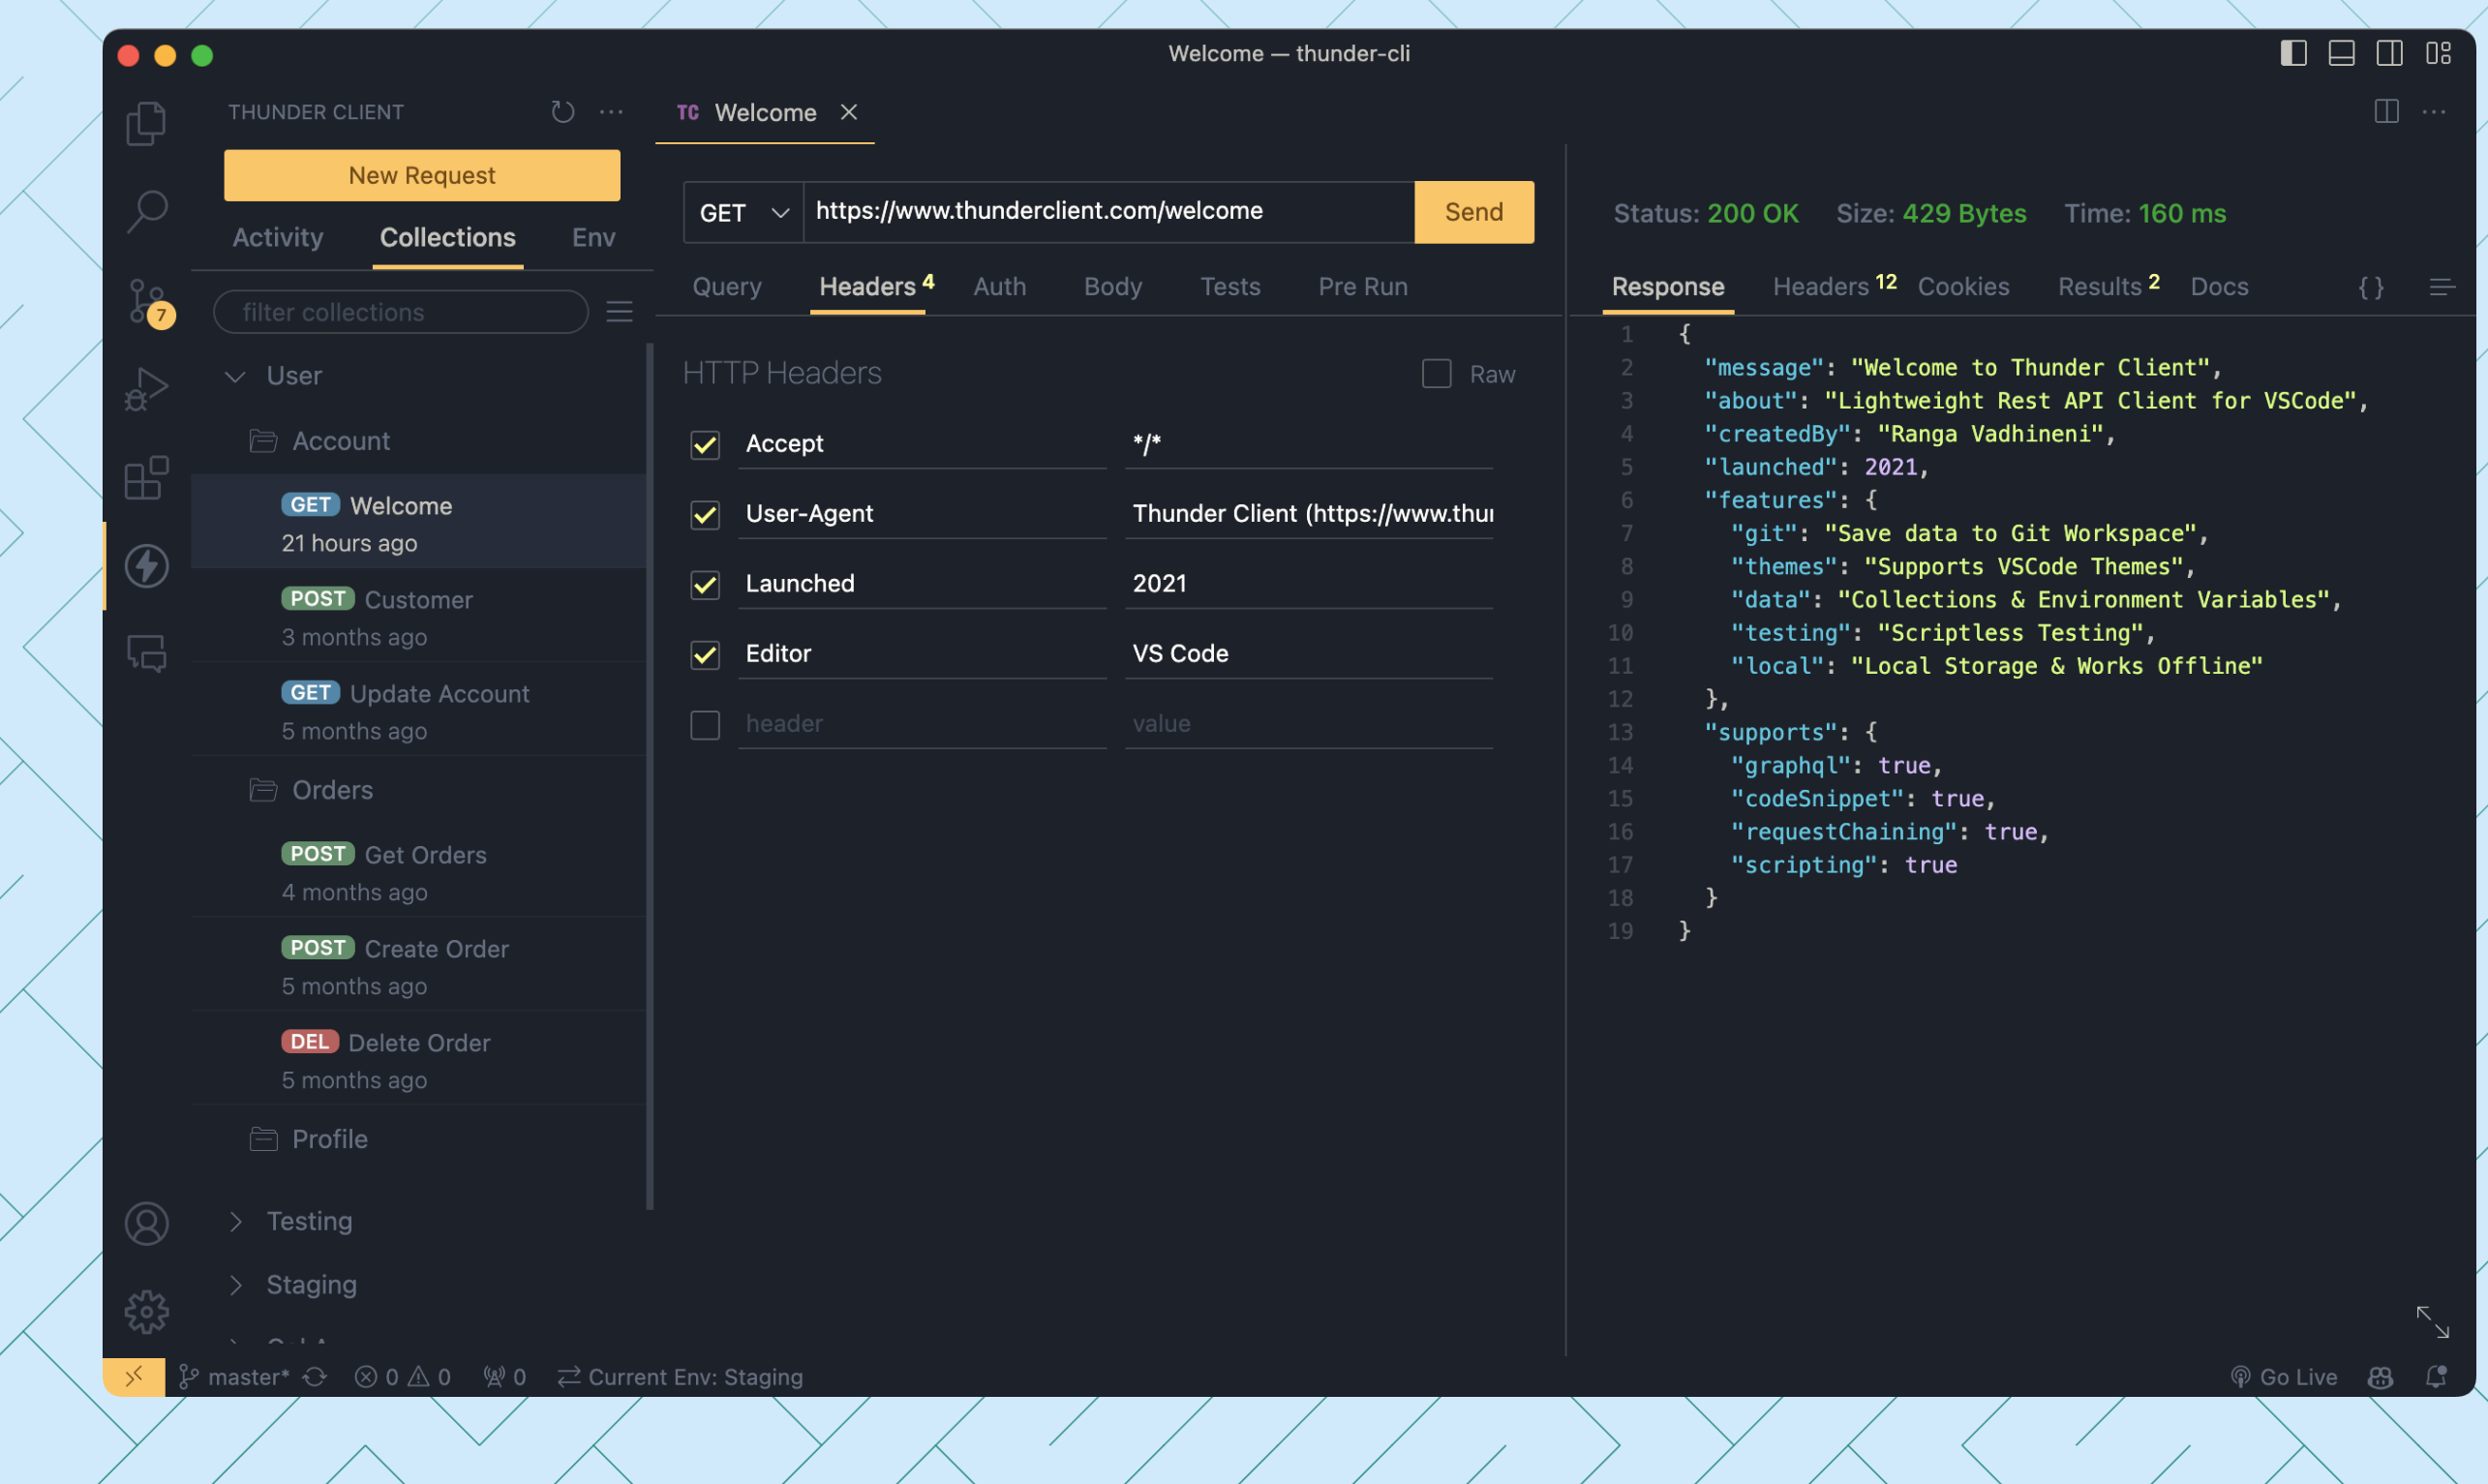2488x1484 pixels.
Task: Click the New Request button
Action: (x=422, y=176)
